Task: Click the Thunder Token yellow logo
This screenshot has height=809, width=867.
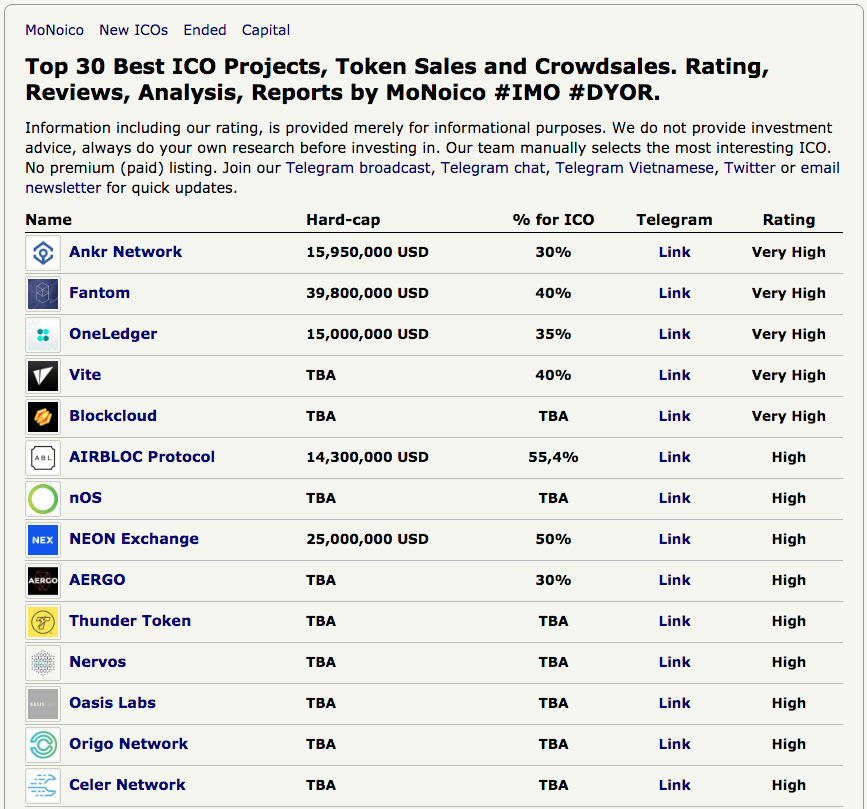Action: [43, 622]
